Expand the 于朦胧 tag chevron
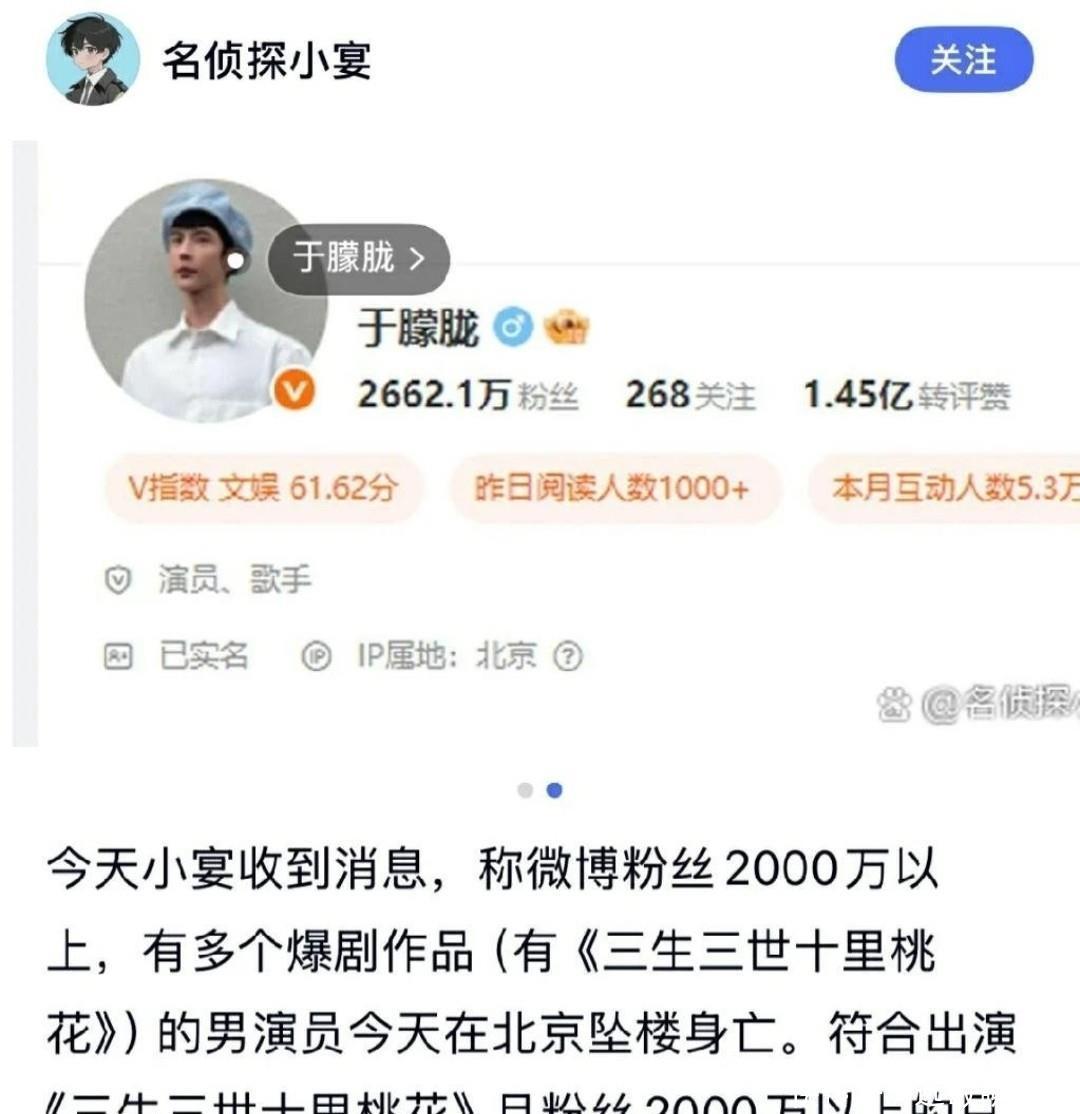 point(417,259)
